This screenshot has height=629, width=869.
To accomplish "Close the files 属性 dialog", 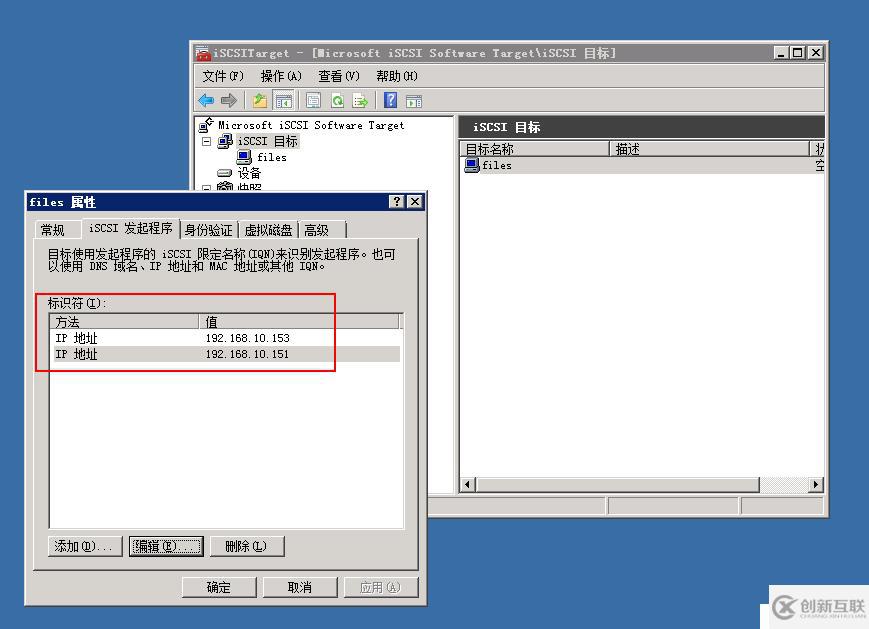I will click(415, 202).
